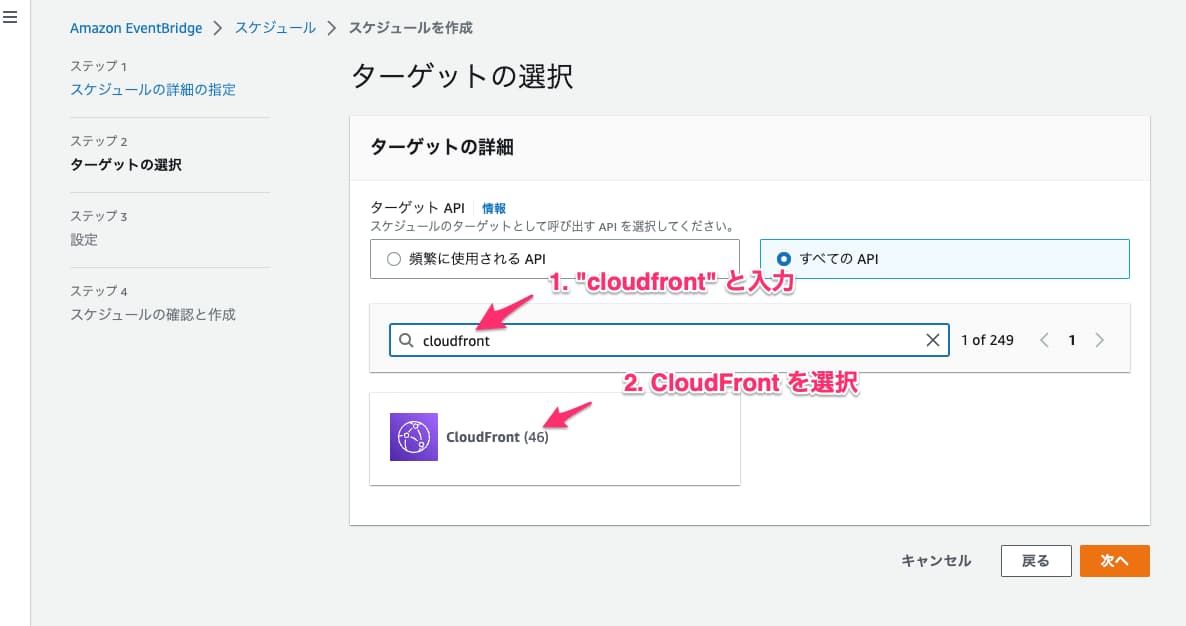This screenshot has height=626, width=1186.
Task: Open the スケジュール breadcrumb link
Action: [x=275, y=28]
